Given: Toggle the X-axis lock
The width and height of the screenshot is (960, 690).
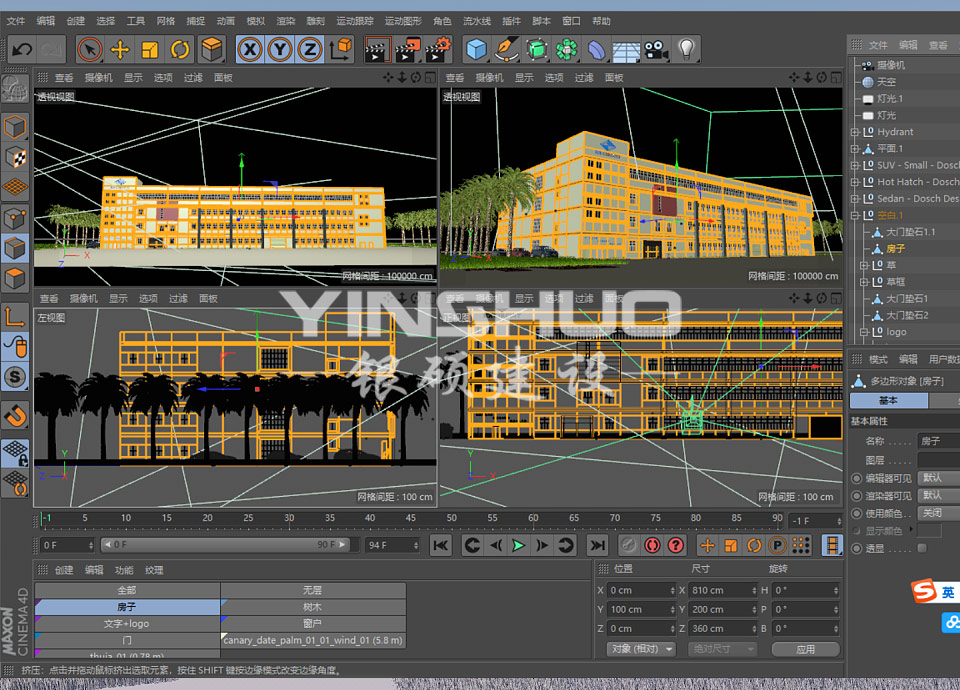Looking at the screenshot, I should (250, 49).
